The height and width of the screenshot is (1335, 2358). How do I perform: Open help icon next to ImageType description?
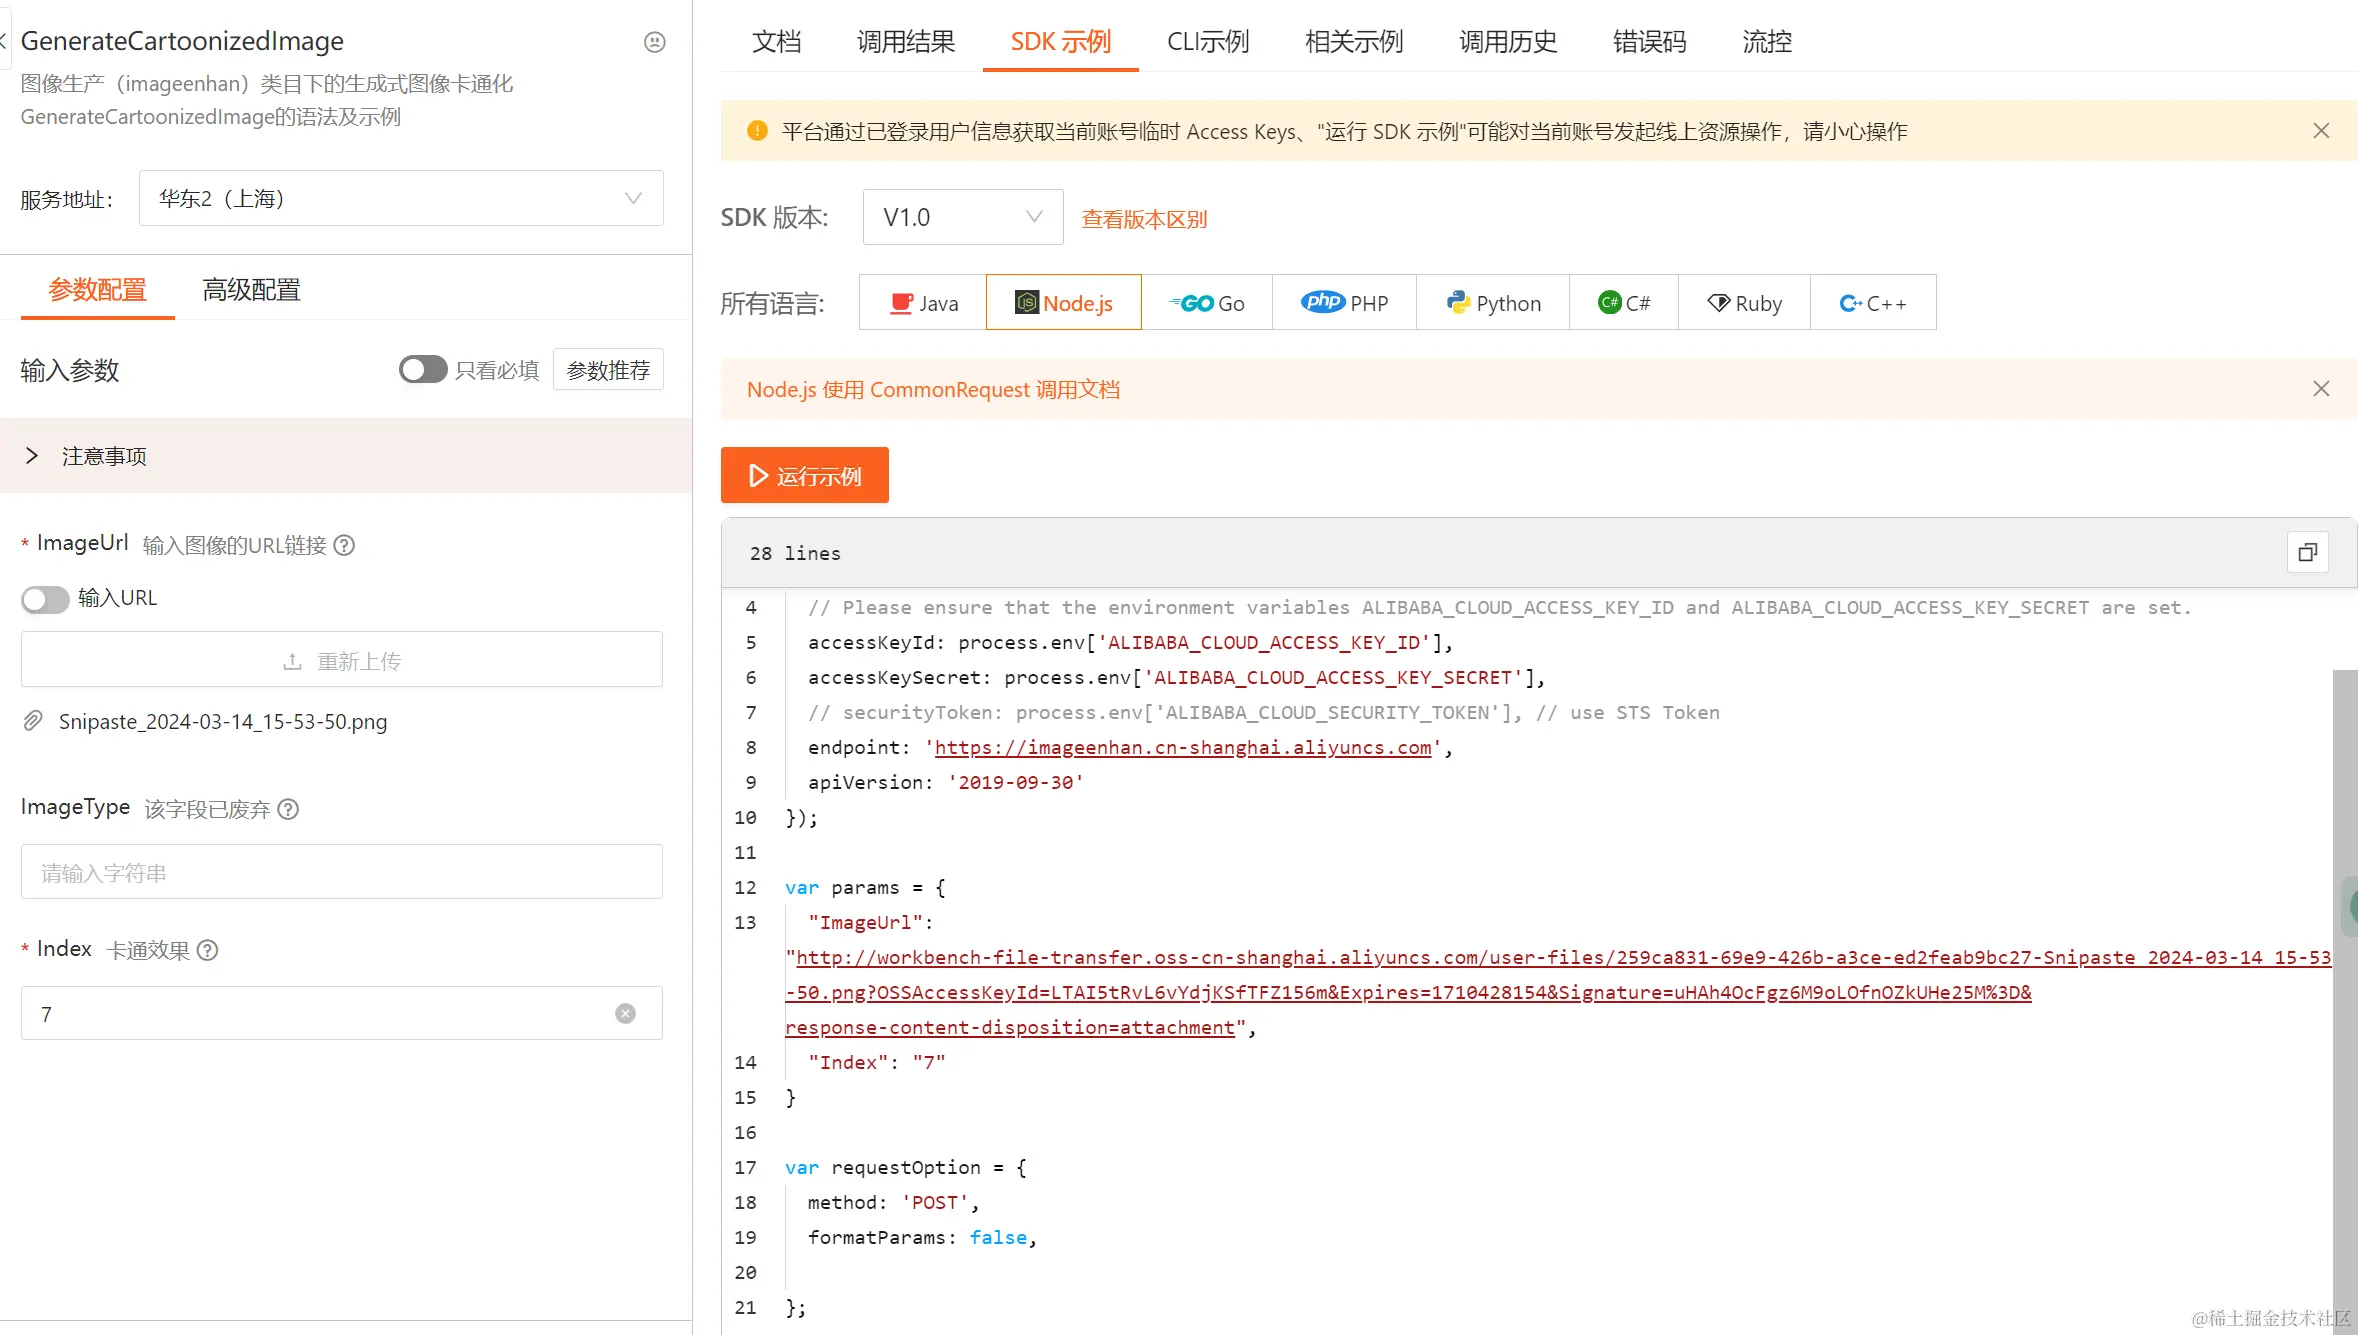[x=288, y=809]
